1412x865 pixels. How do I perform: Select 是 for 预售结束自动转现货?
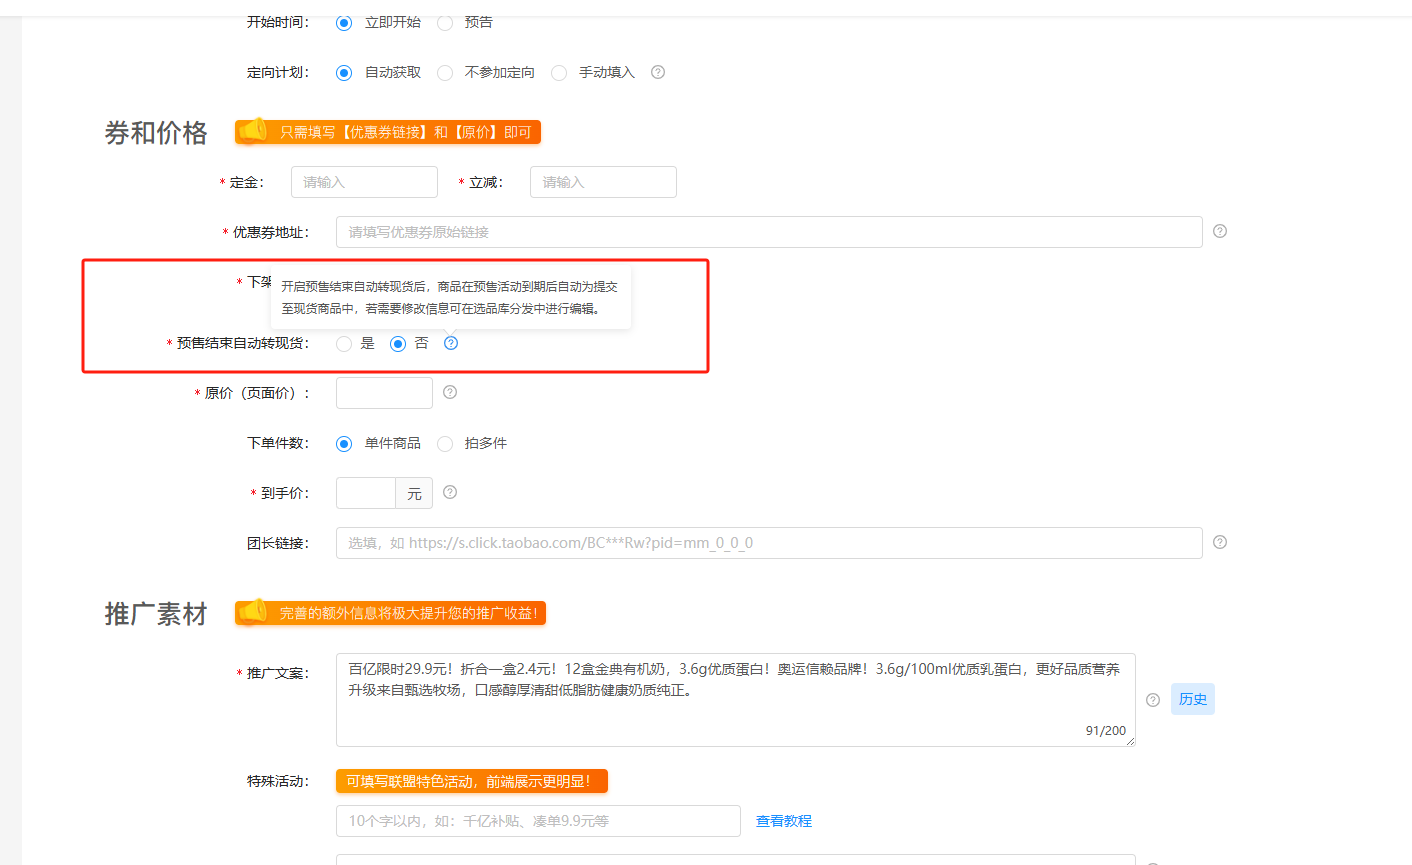[344, 344]
